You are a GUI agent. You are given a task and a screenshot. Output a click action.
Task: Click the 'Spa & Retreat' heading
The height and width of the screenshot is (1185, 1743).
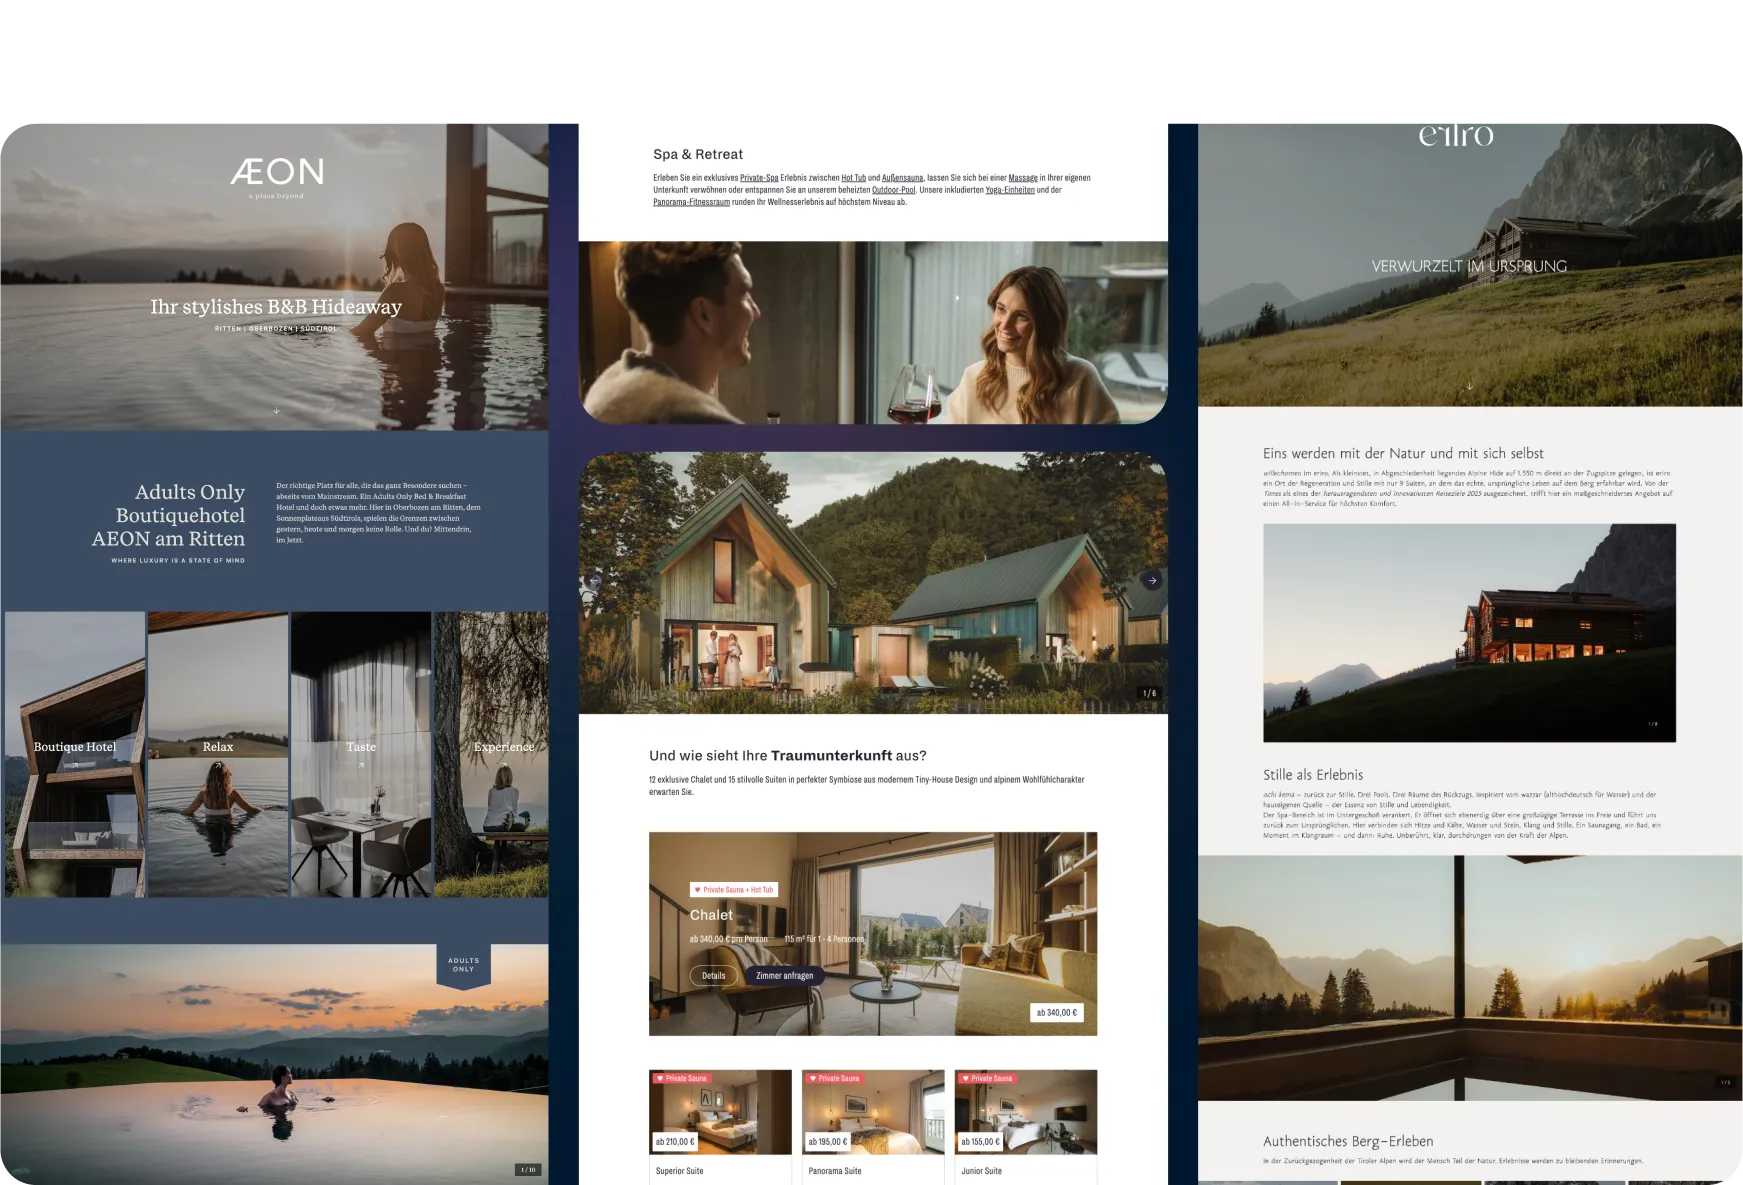point(698,154)
